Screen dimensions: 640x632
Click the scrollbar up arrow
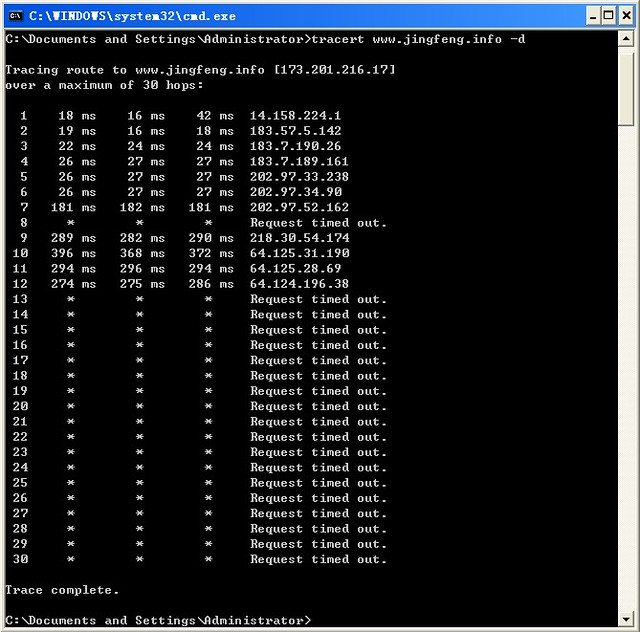(x=626, y=39)
